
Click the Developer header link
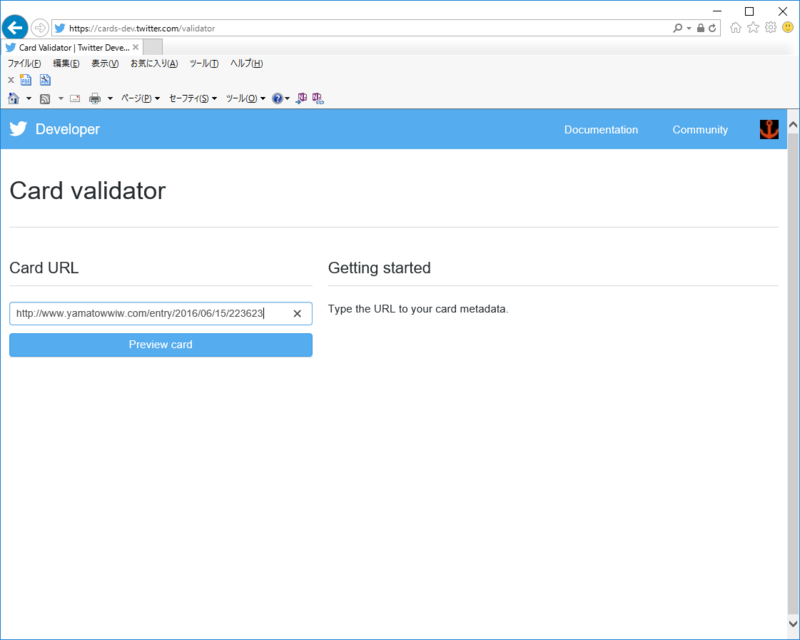(67, 129)
